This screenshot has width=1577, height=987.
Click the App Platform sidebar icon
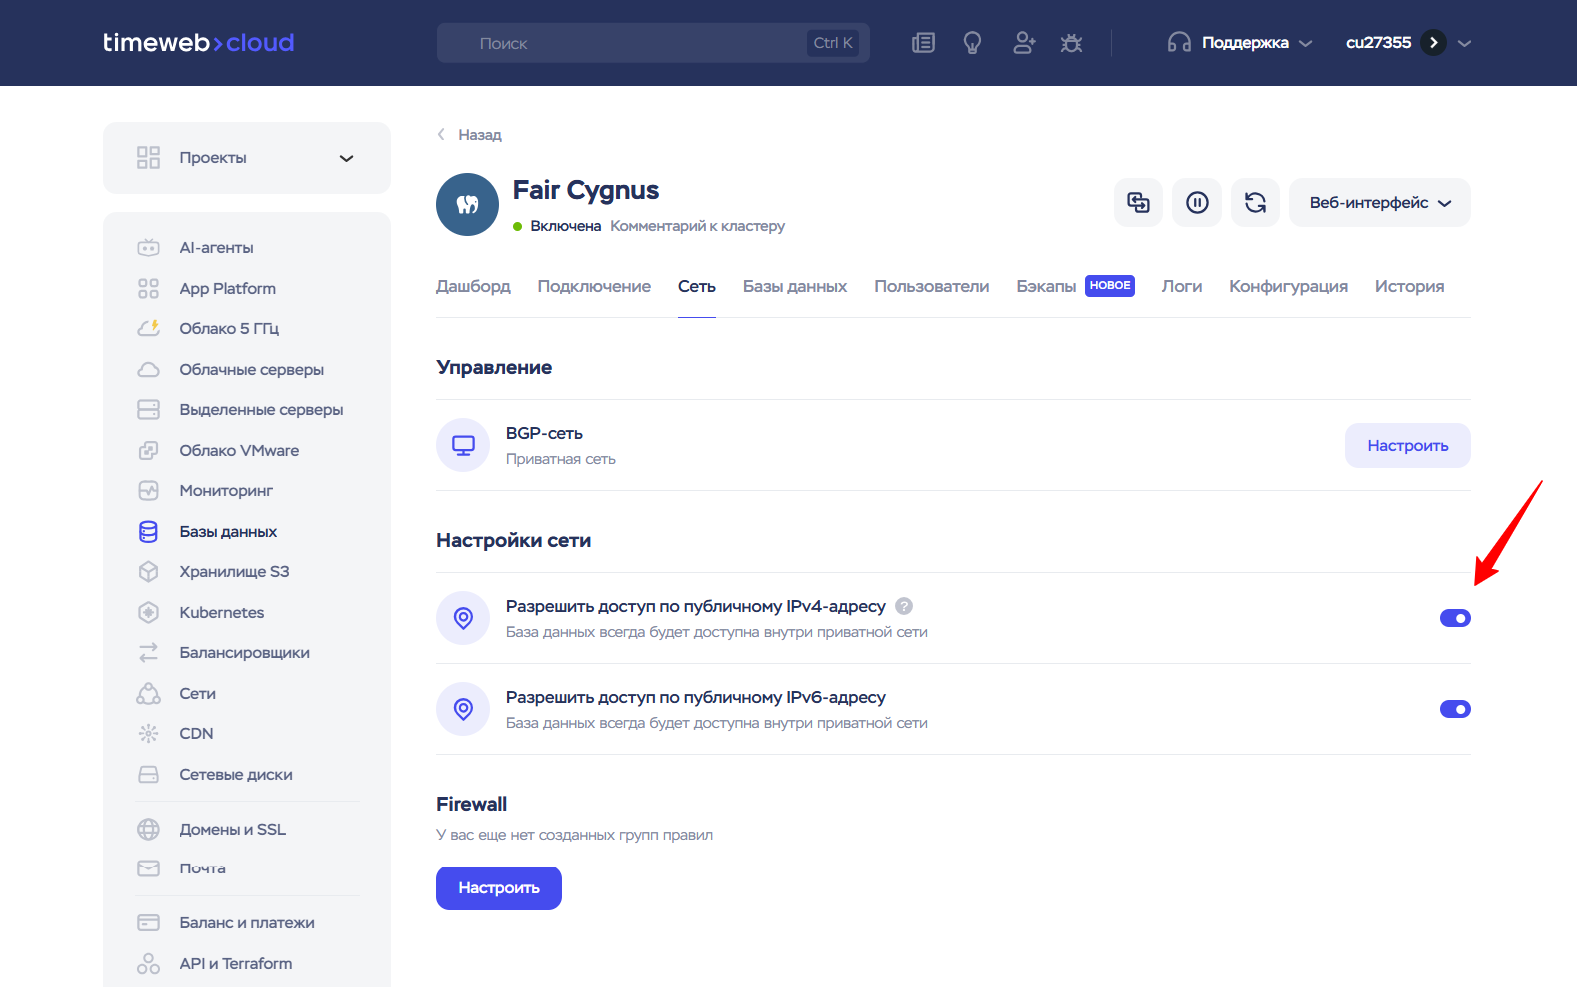(148, 288)
